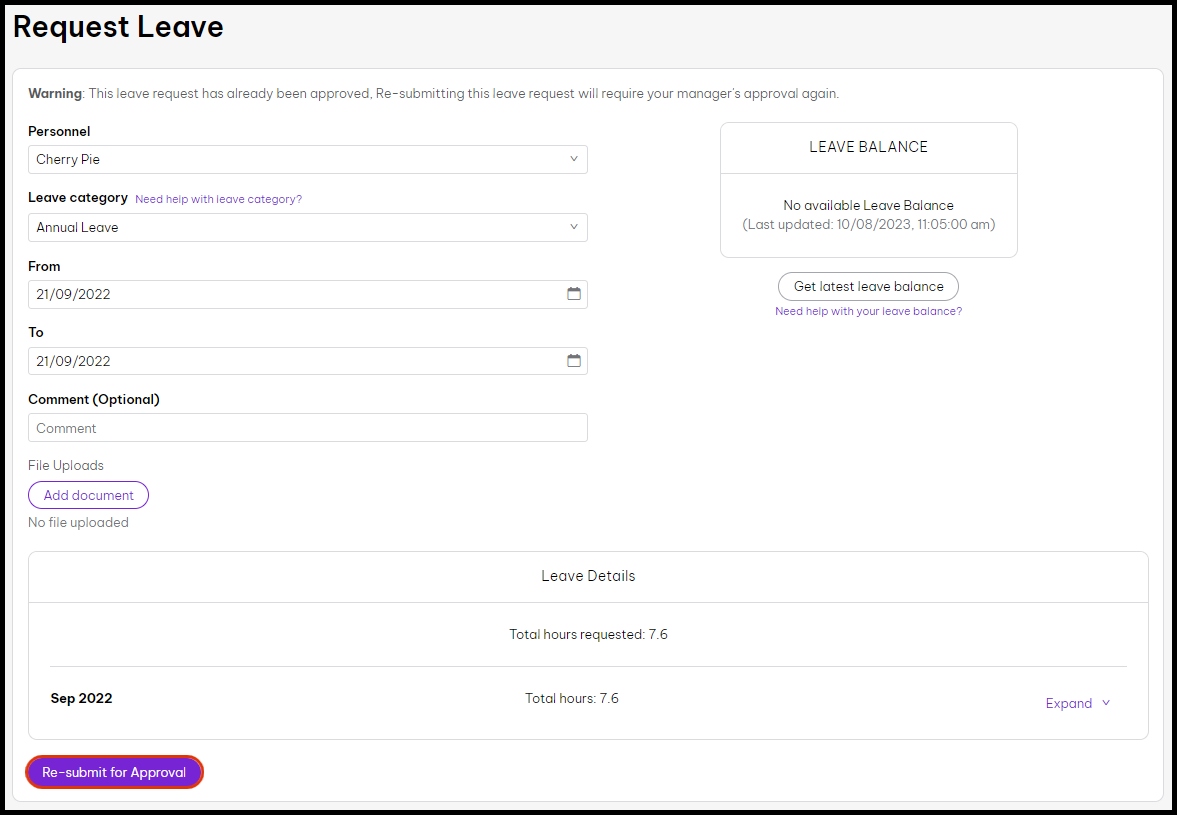This screenshot has width=1177, height=815.
Task: Click the Personnel dropdown chevron
Action: pyautogui.click(x=574, y=159)
